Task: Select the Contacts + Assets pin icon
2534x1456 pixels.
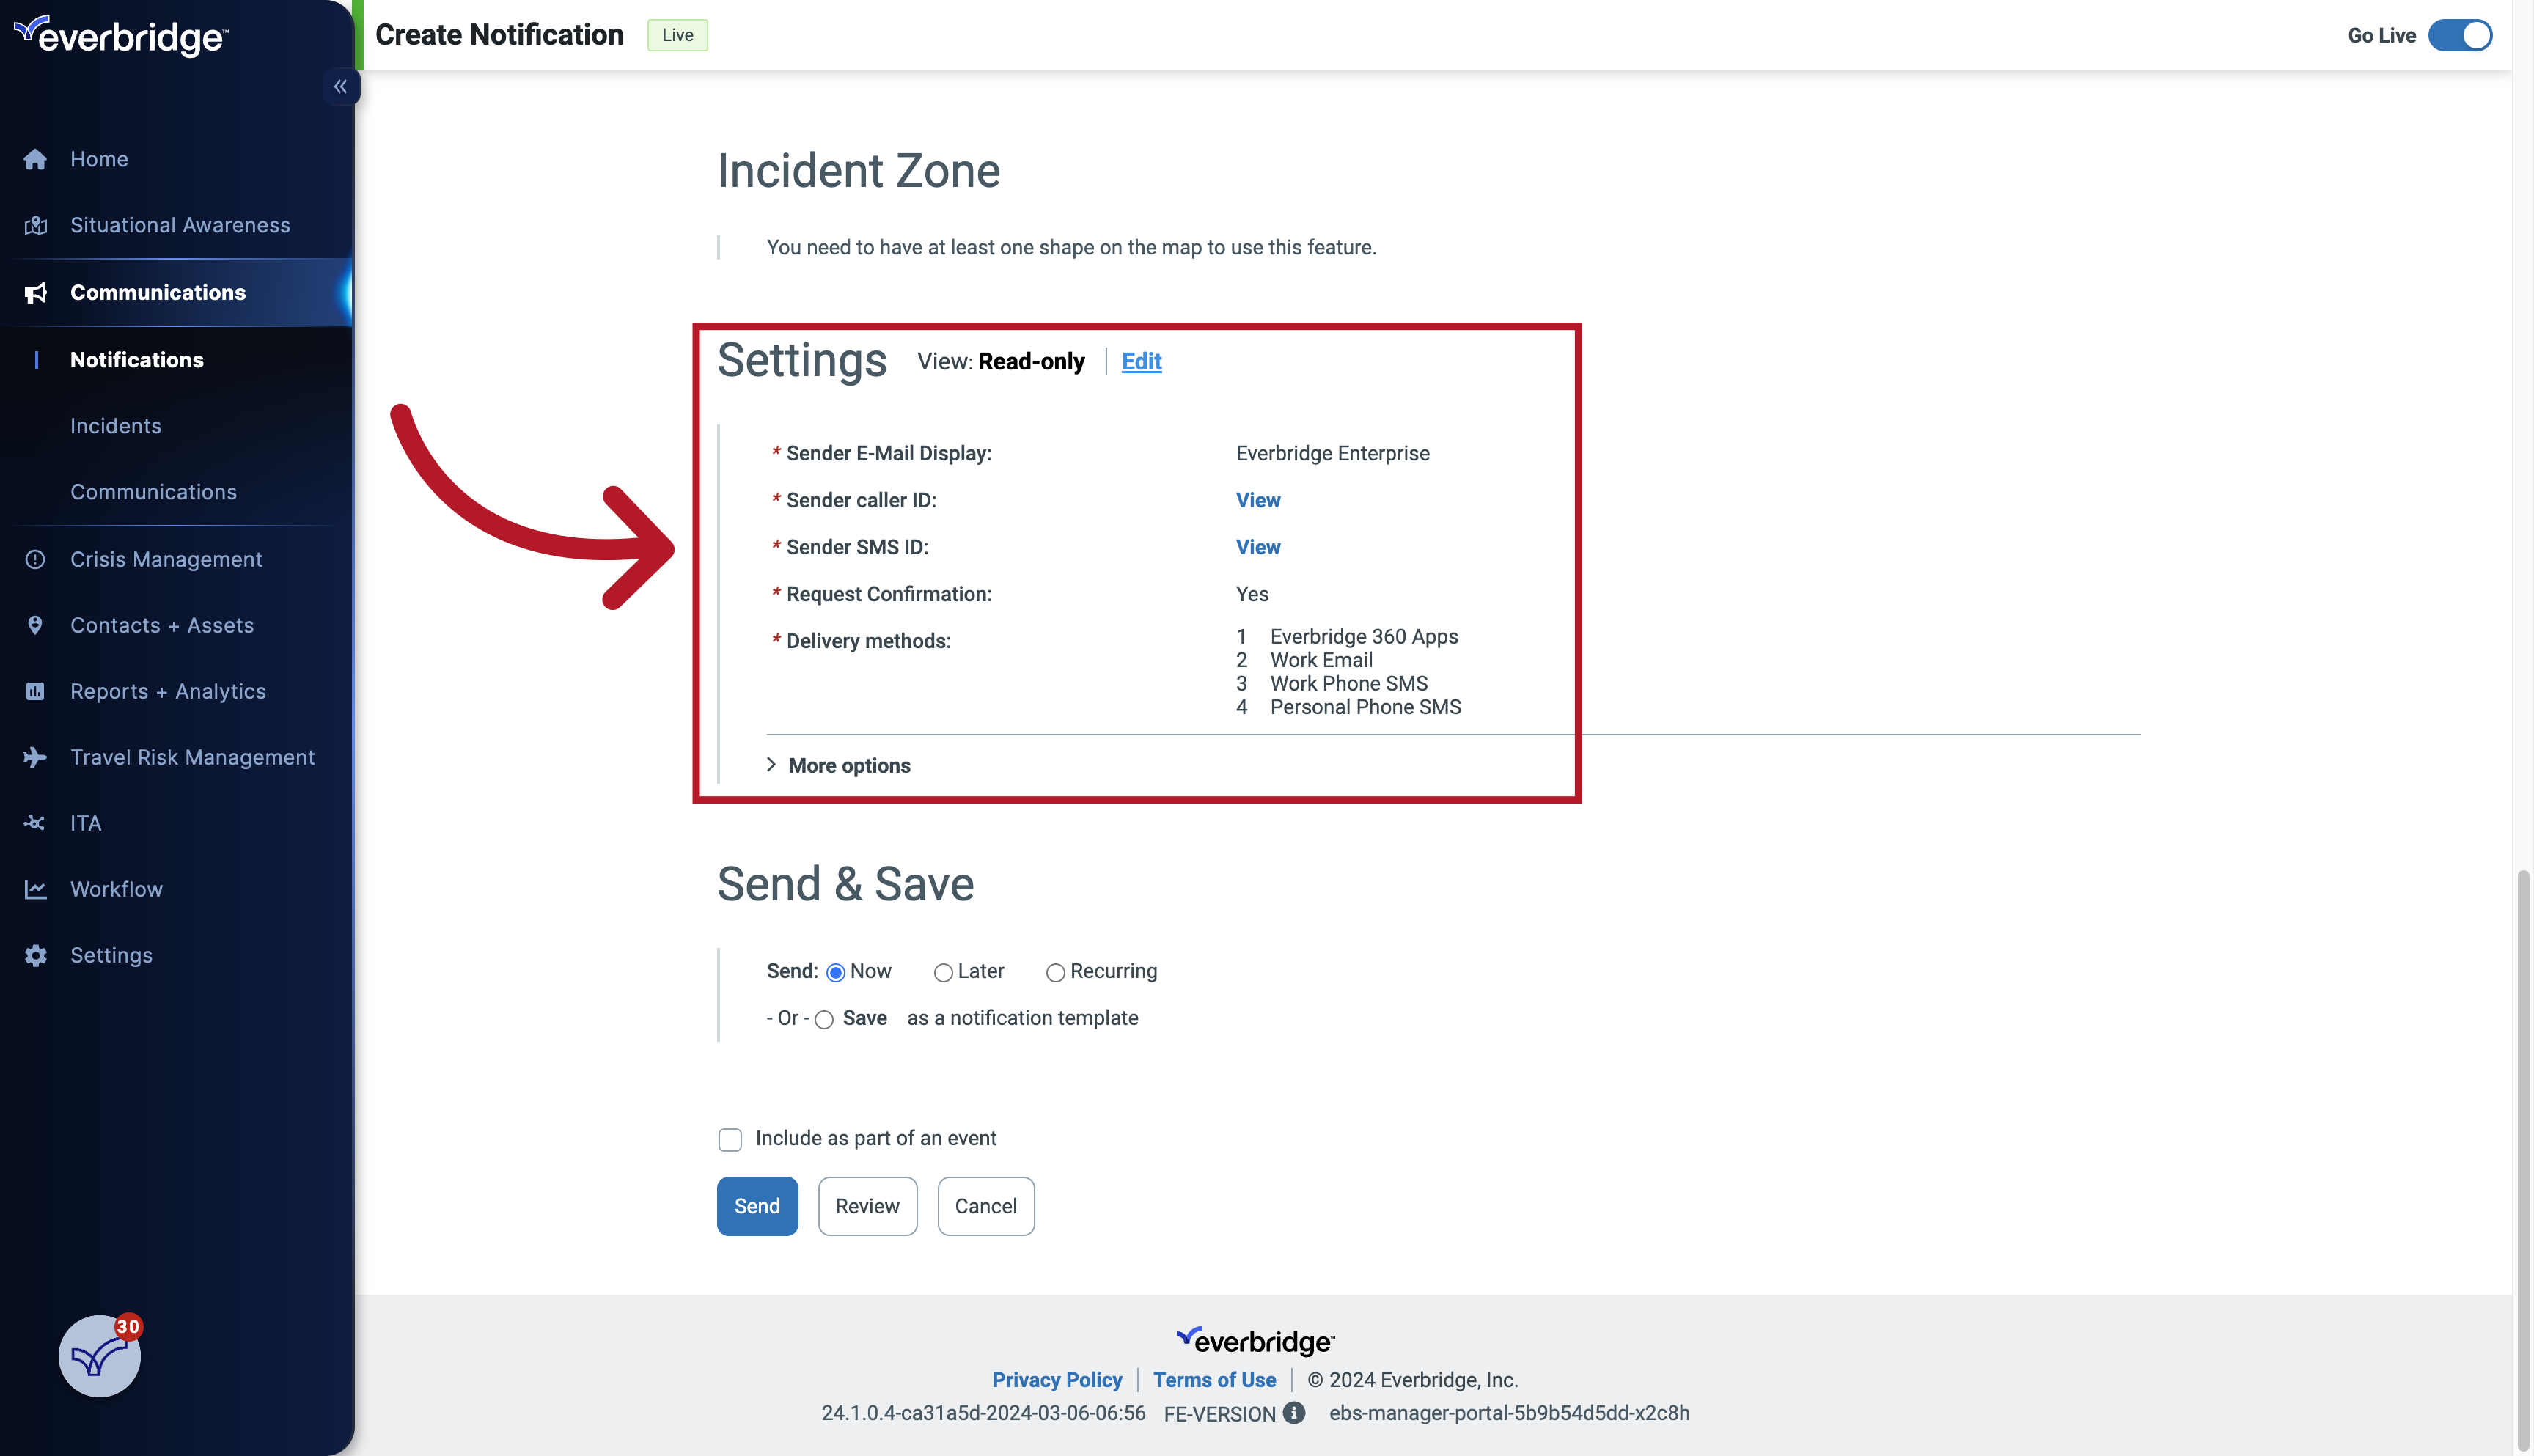Action: pos(35,624)
